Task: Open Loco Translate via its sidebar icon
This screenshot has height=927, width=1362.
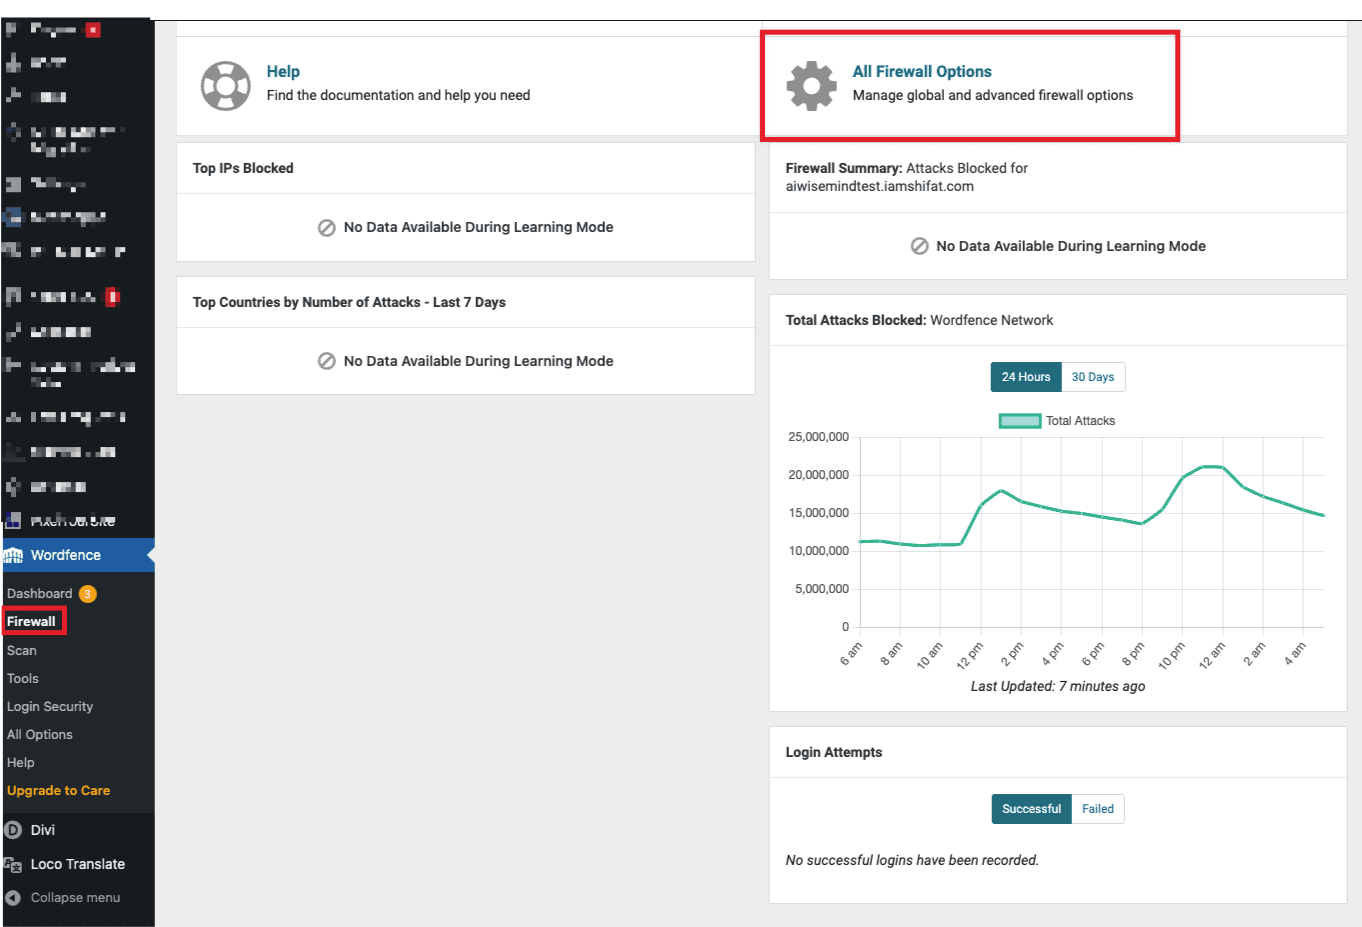Action: click(14, 863)
